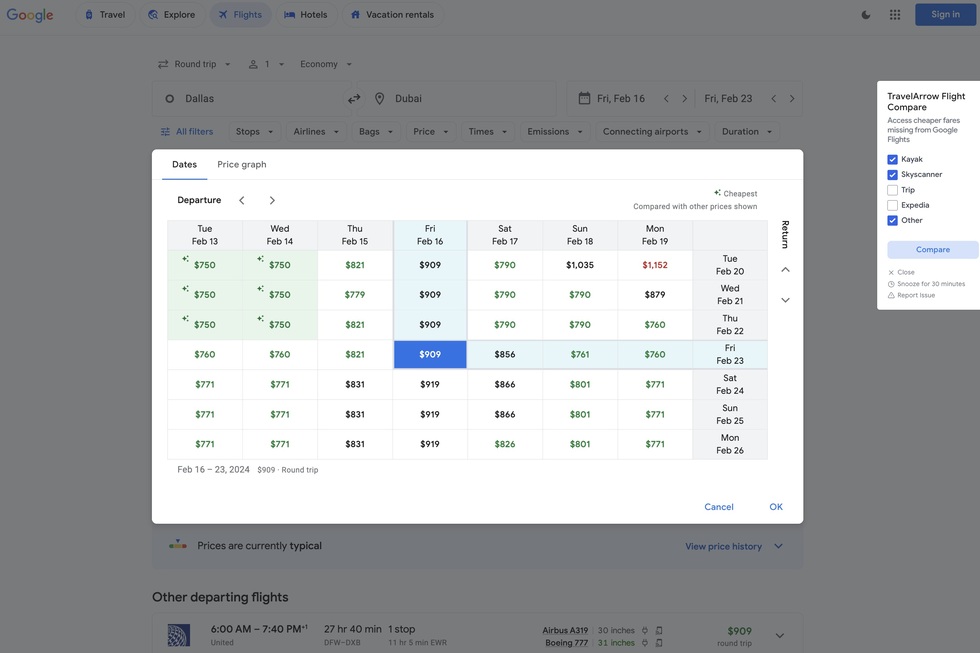Viewport: 980px width, 653px height.
Task: Show earlier departure dates in grid
Action: (x=242, y=200)
